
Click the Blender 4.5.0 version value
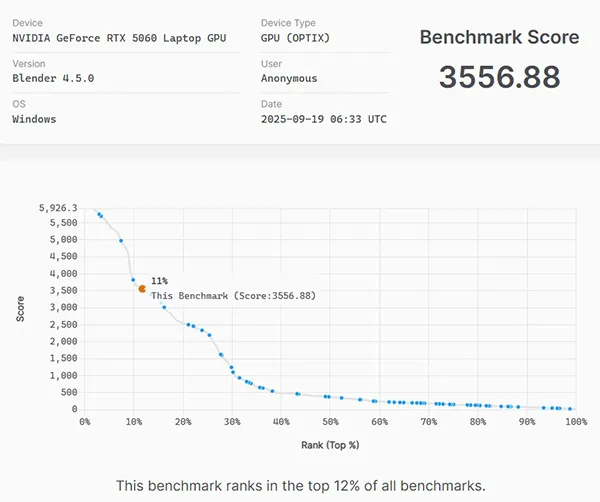coord(51,78)
